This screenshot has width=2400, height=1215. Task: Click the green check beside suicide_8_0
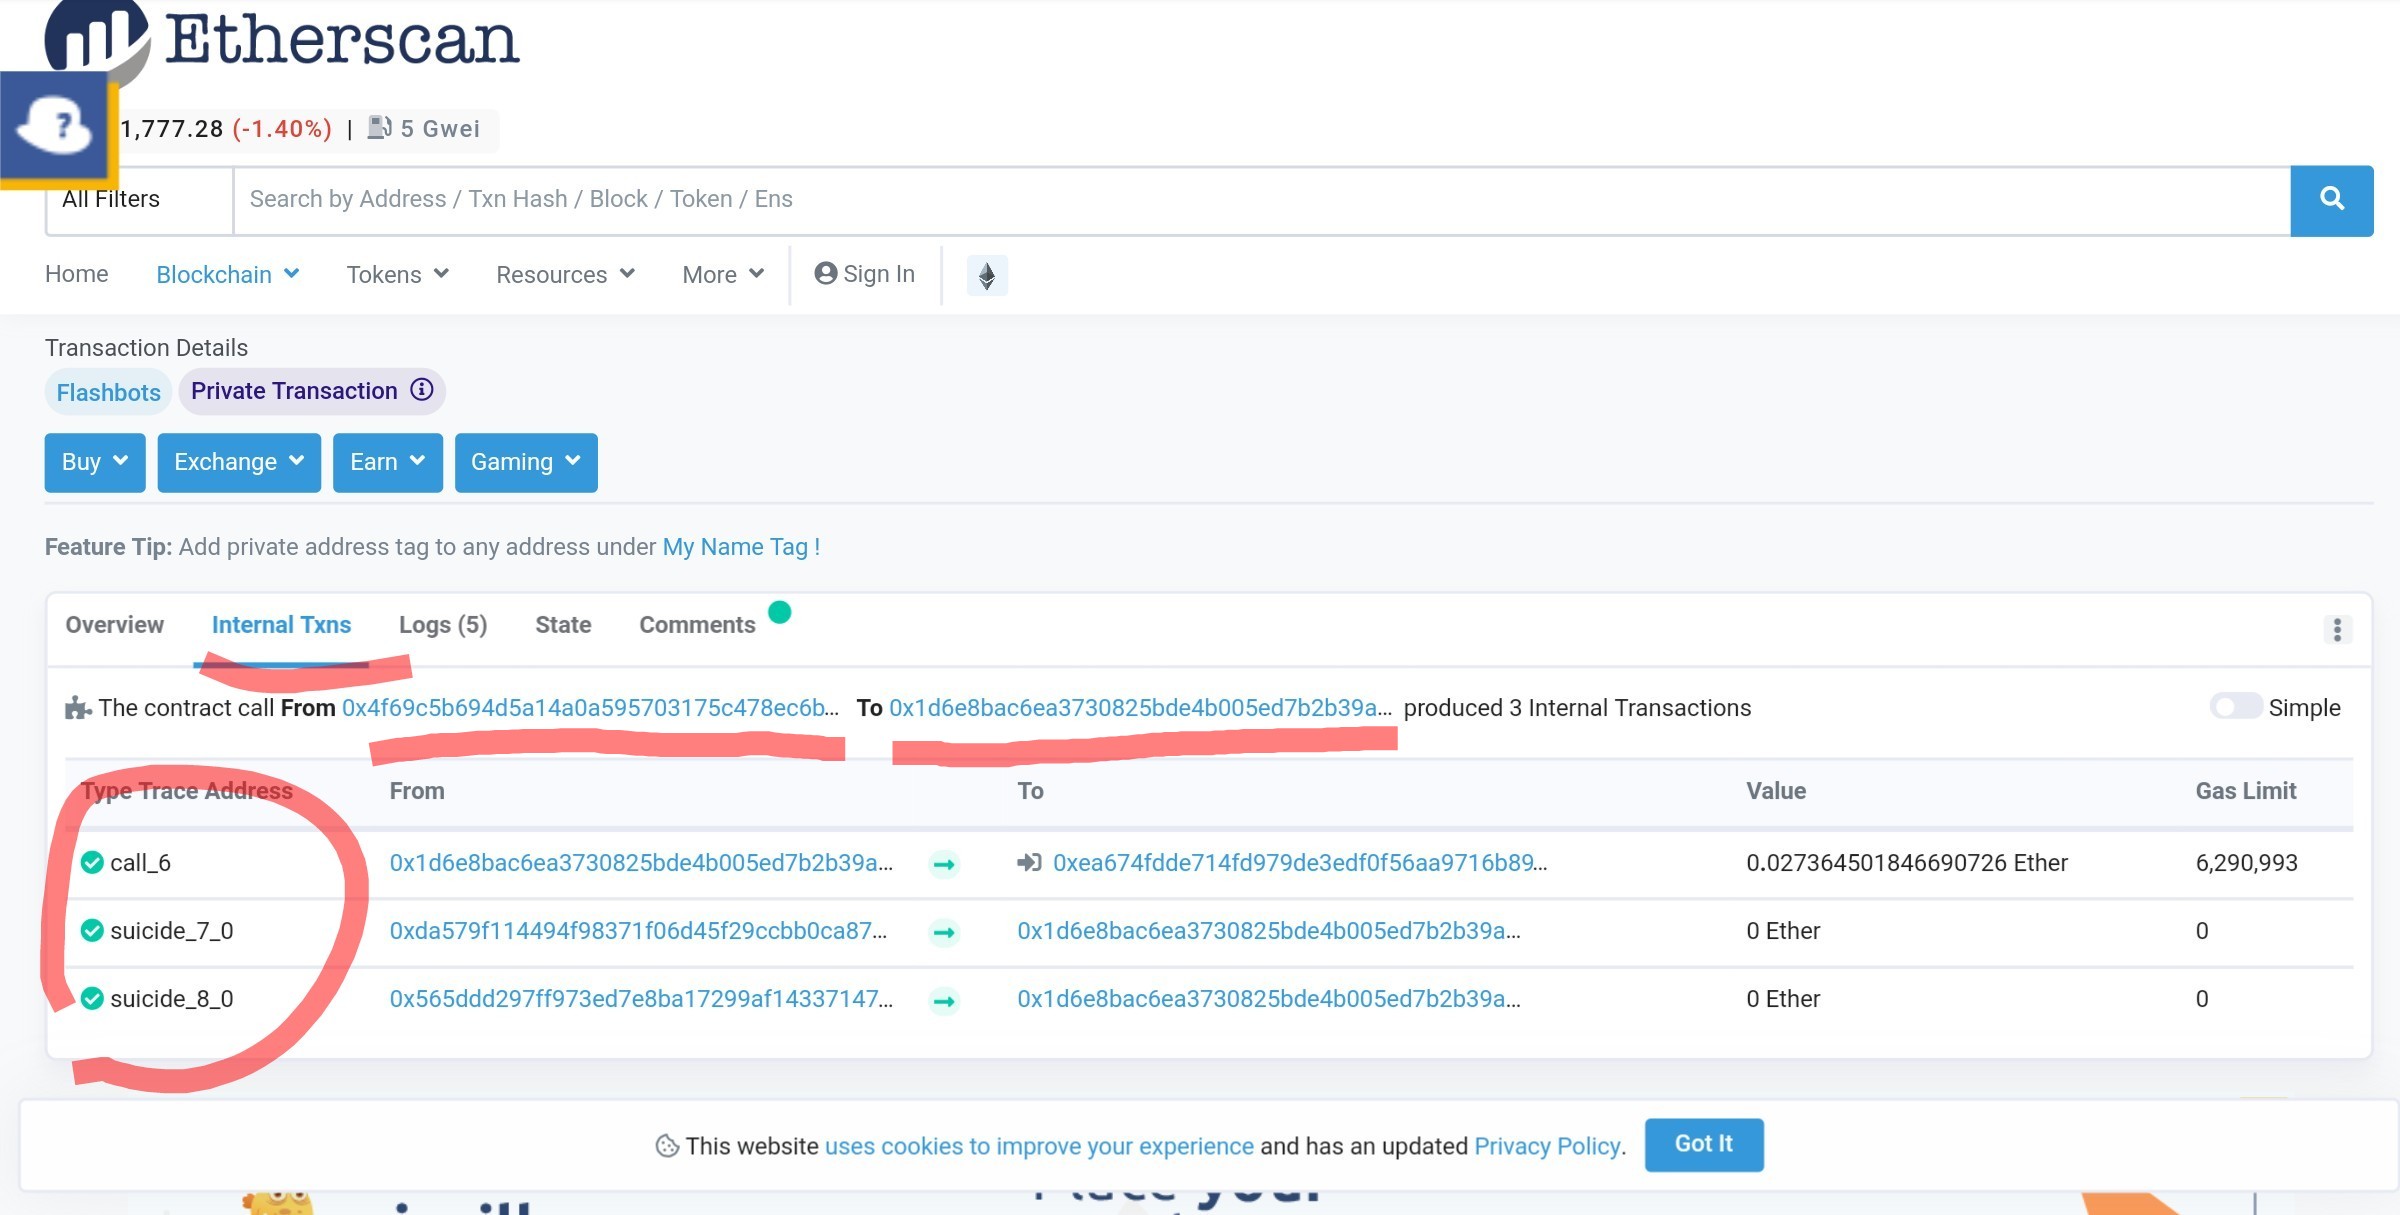click(92, 998)
